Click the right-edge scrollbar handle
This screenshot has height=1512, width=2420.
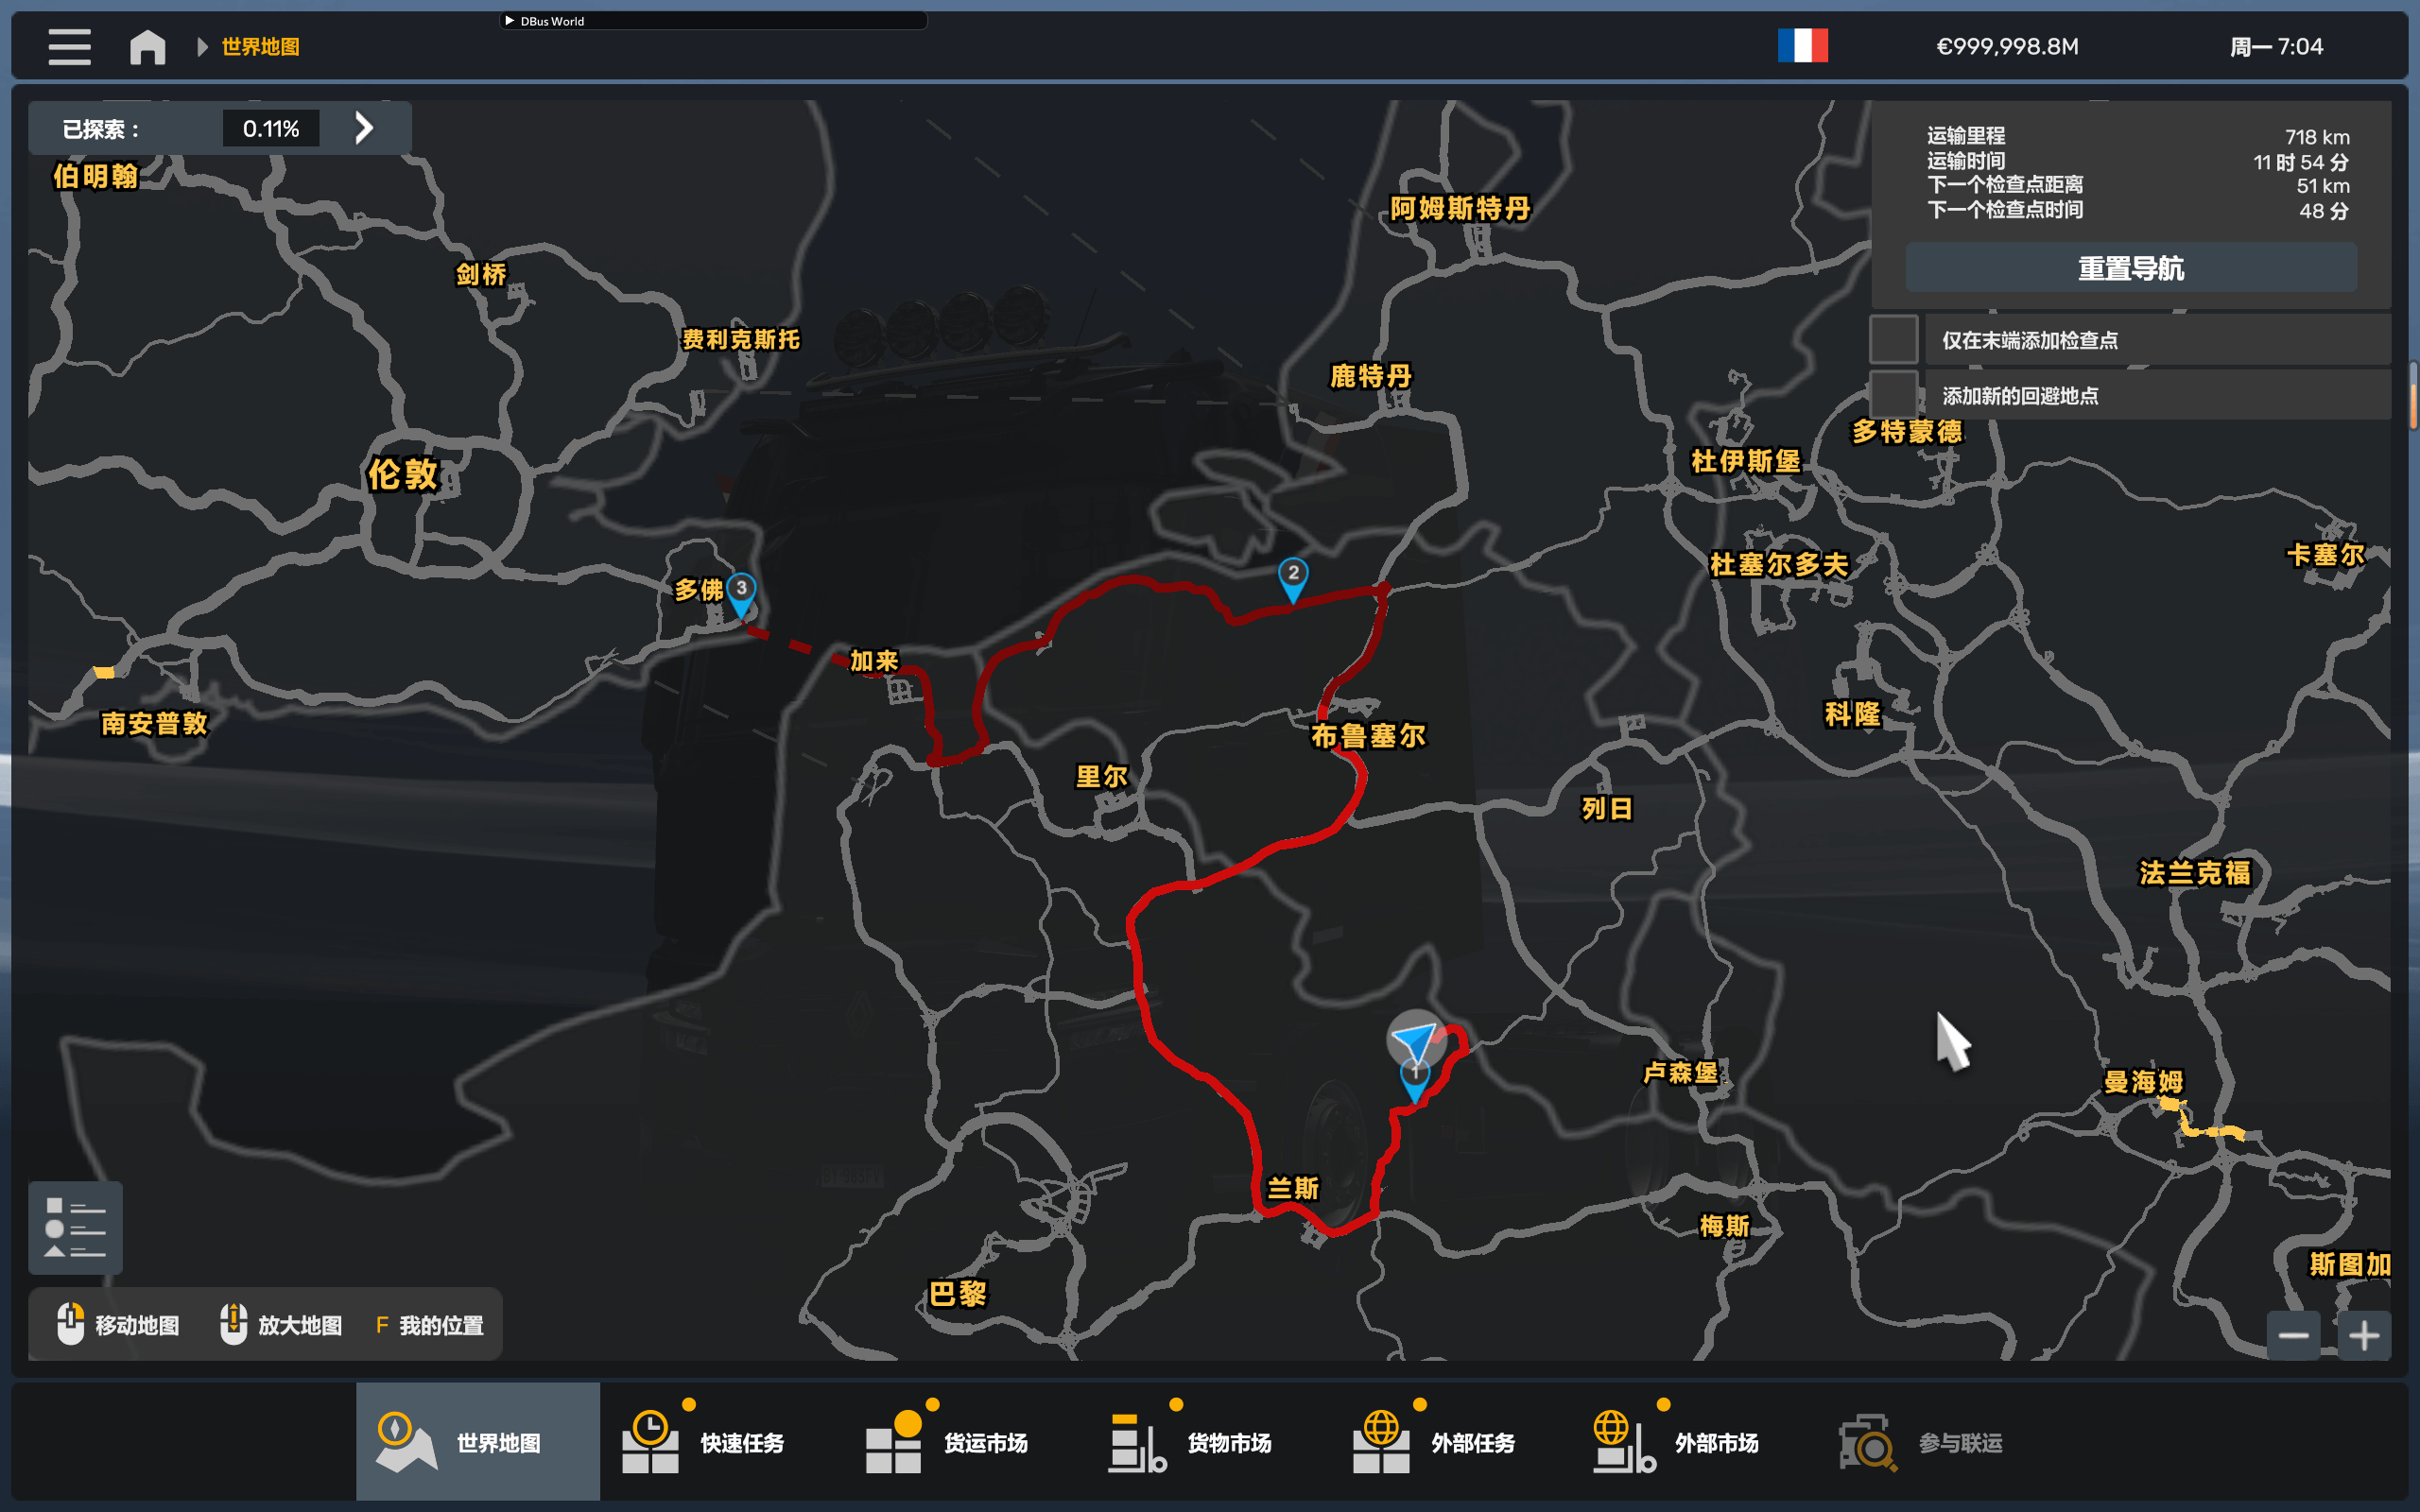[2414, 395]
